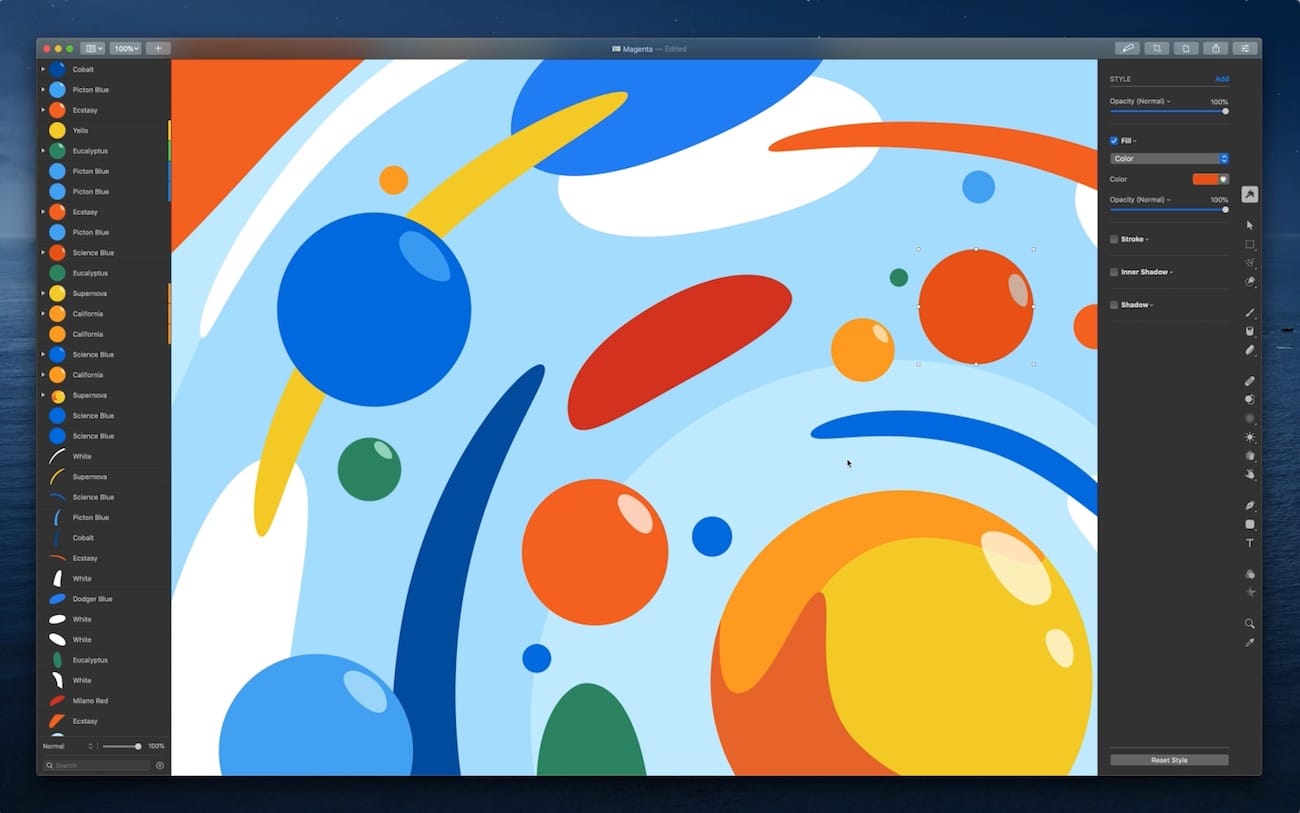Expand the Eucalyptus group disclosure triangle

pyautogui.click(x=43, y=151)
